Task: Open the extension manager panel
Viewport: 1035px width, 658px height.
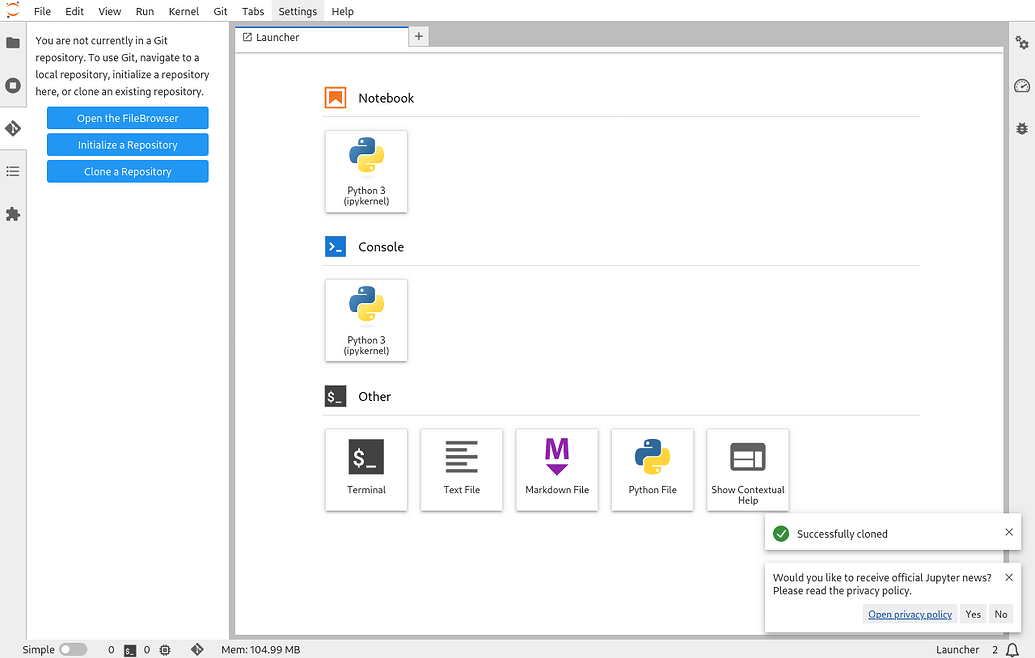Action: tap(13, 214)
